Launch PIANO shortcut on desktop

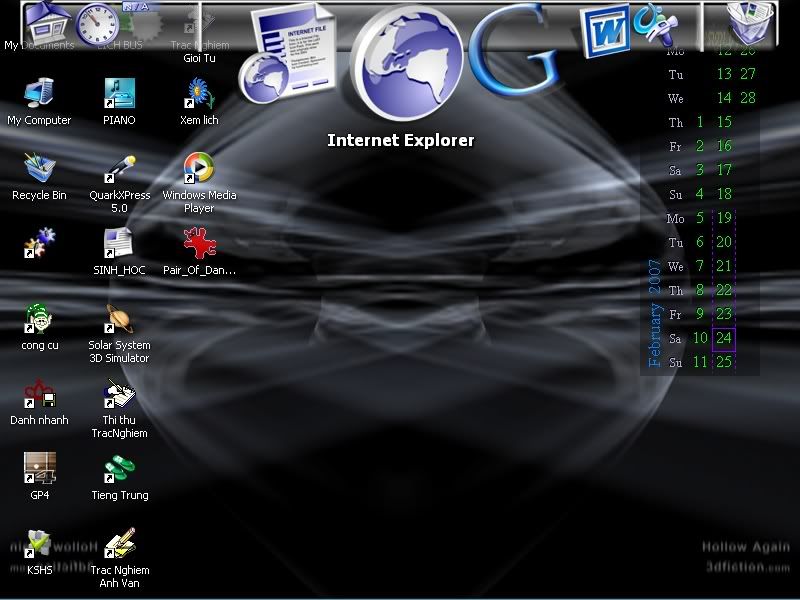pyautogui.click(x=119, y=94)
